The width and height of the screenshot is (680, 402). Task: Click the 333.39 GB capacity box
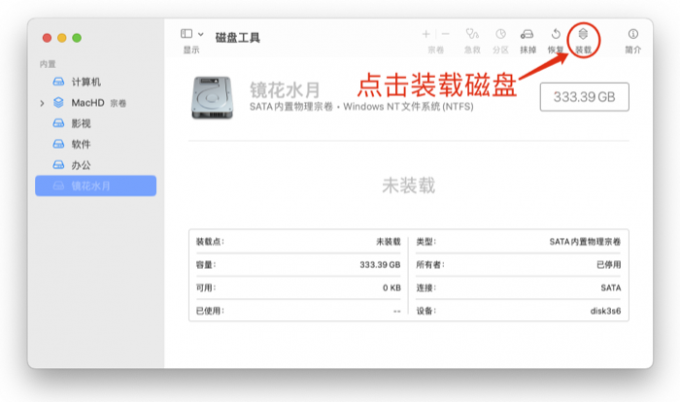584,97
